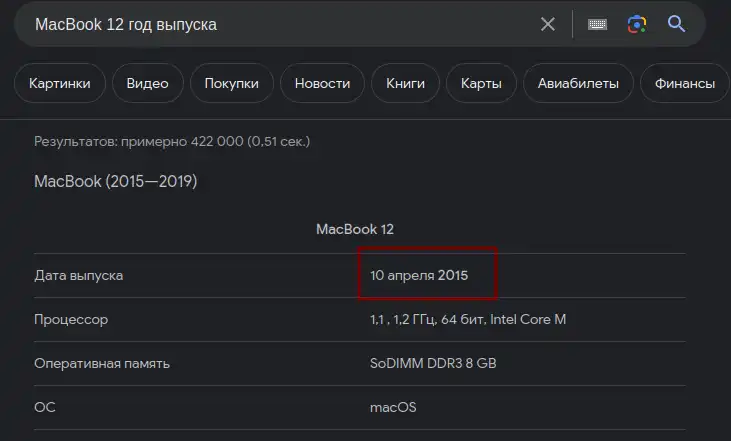Switch to the Видео tab
Viewport: 731px width, 441px height.
tap(147, 83)
